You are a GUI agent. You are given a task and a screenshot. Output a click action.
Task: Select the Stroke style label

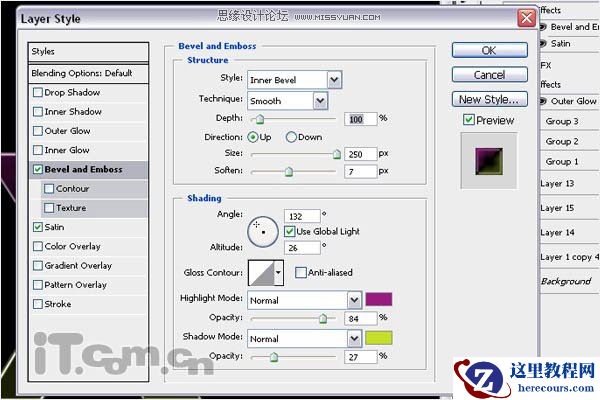click(x=58, y=304)
